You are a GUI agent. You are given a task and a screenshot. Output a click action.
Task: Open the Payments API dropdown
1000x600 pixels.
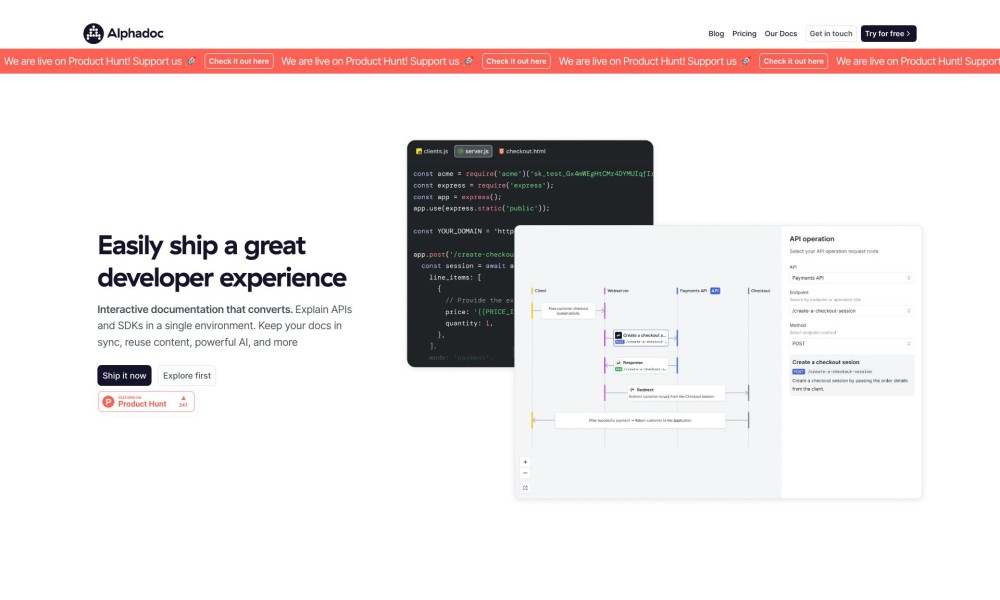click(851, 278)
